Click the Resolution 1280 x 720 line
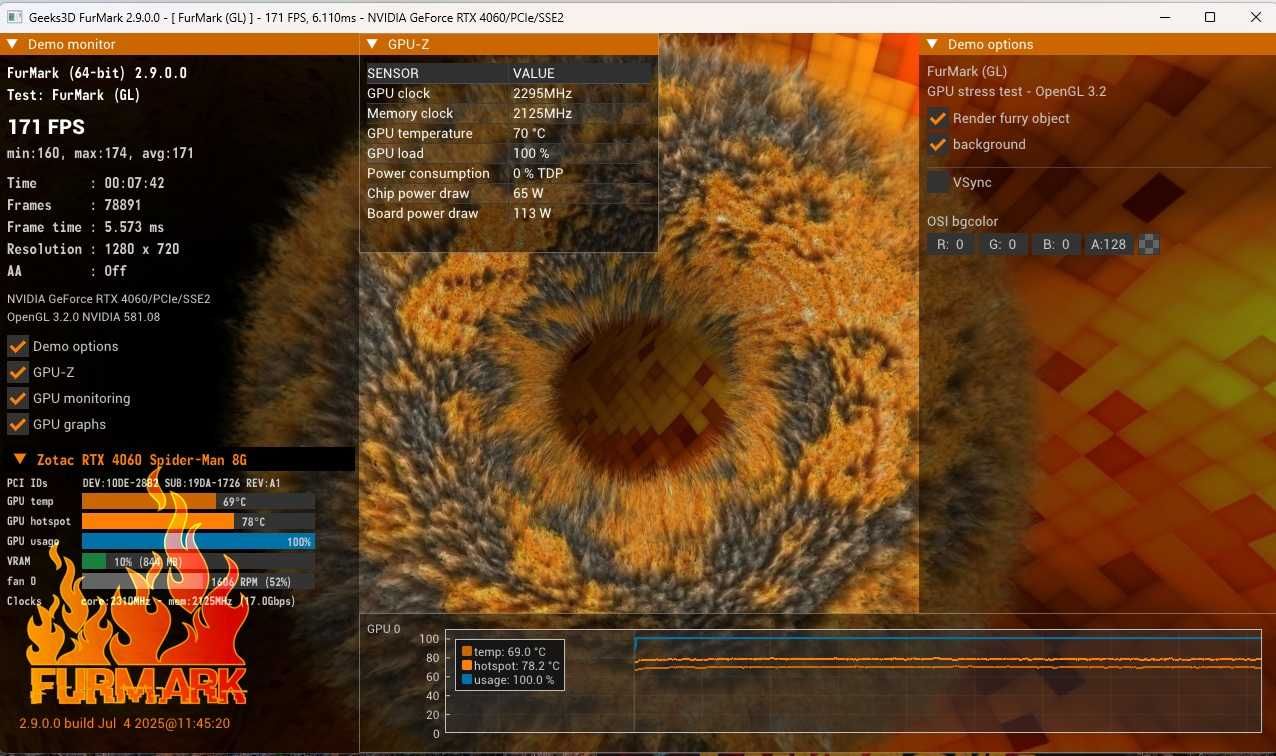Viewport: 1276px width, 756px height. (x=93, y=249)
